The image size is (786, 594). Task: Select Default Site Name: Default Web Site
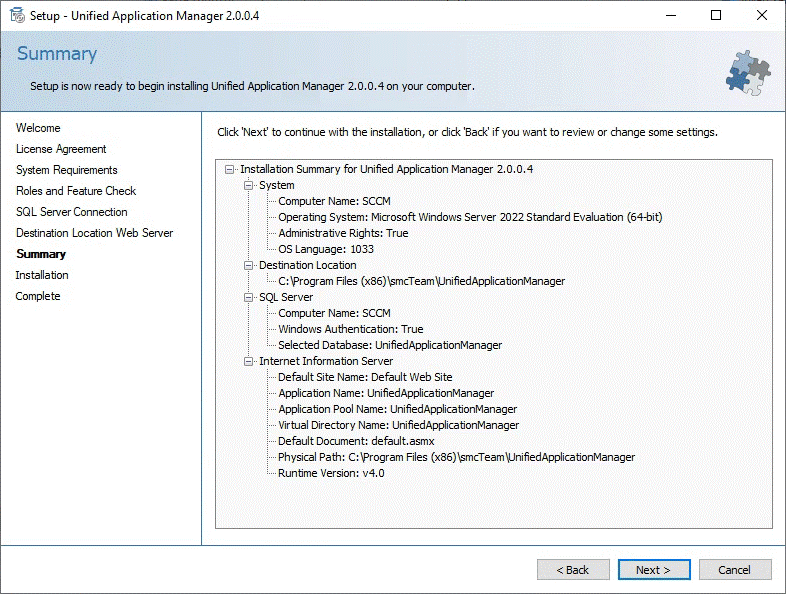[x=365, y=377]
